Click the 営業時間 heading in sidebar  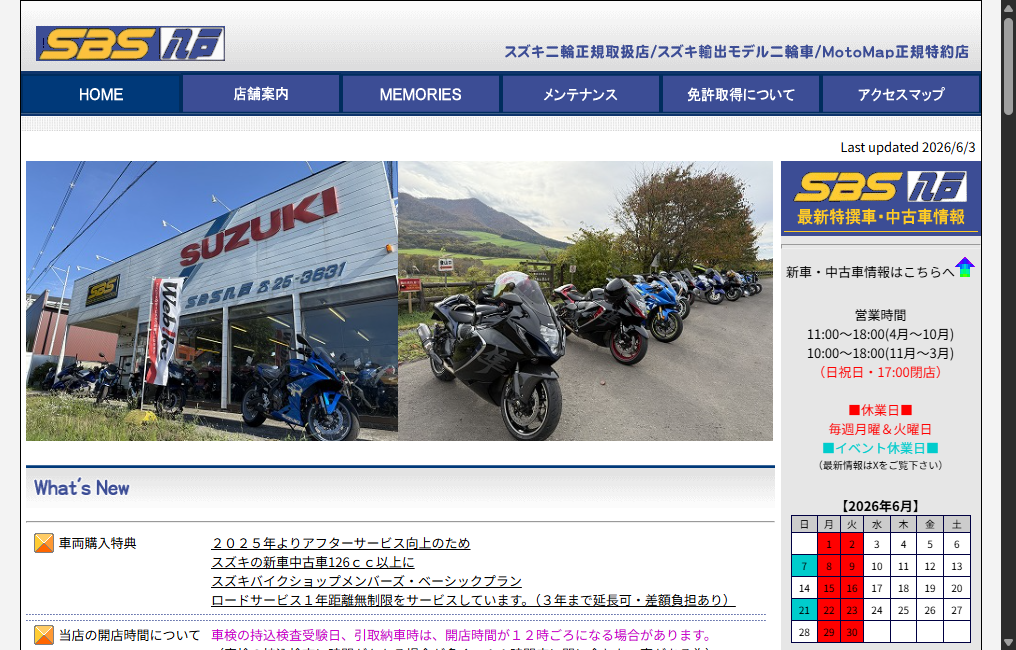point(880,316)
